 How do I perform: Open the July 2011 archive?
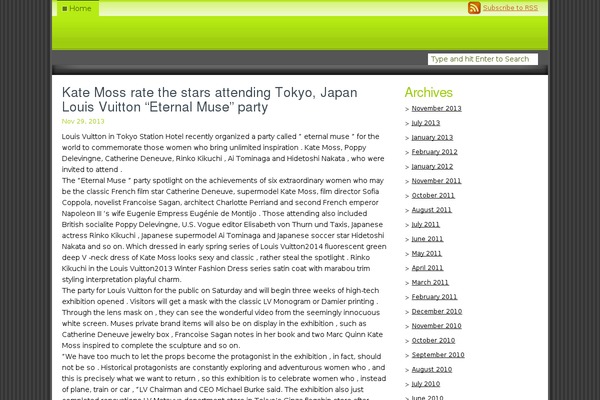point(426,224)
